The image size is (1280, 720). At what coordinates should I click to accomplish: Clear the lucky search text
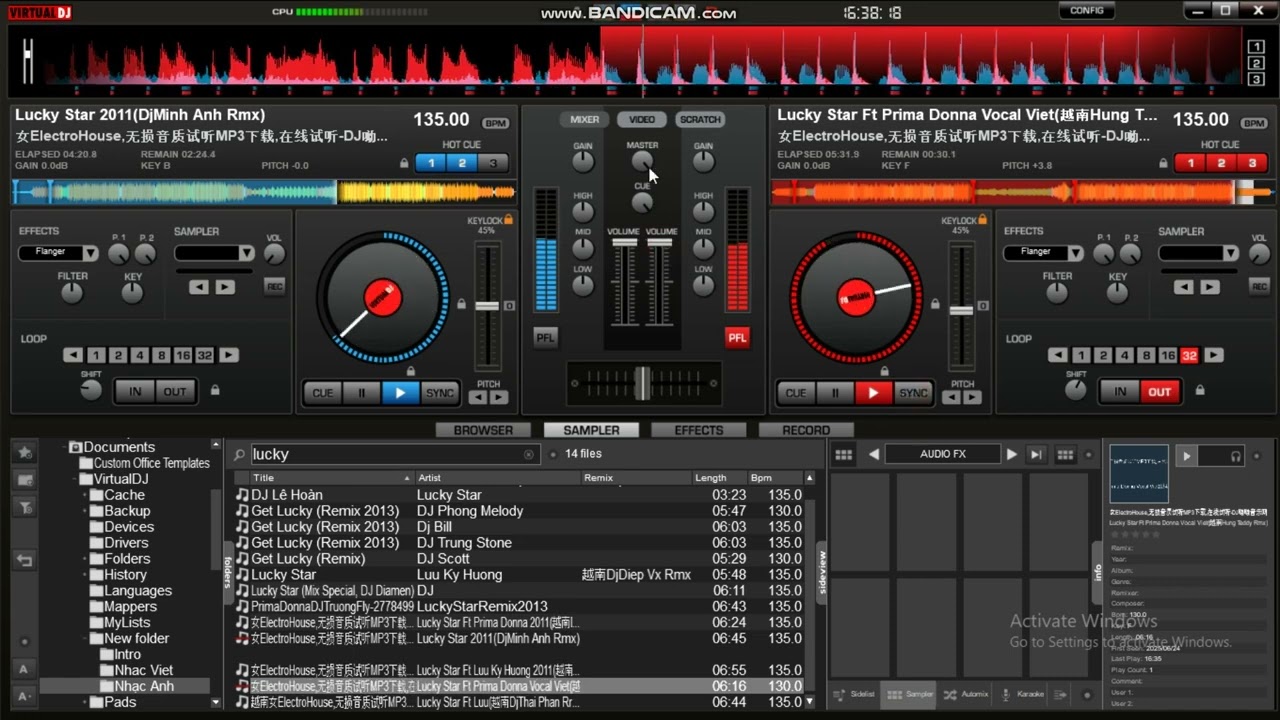click(x=529, y=454)
